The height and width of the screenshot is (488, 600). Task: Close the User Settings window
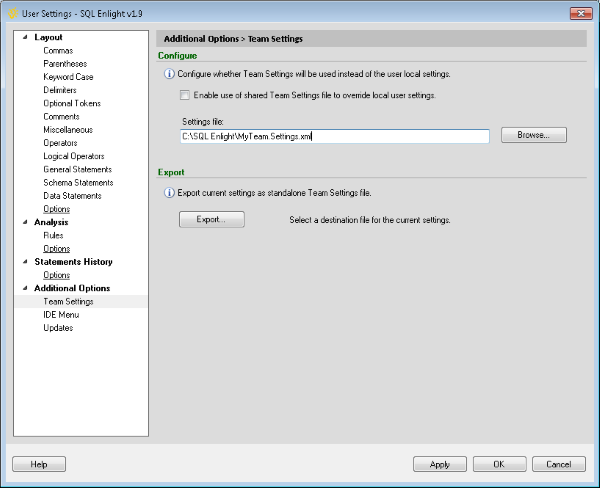(x=581, y=13)
